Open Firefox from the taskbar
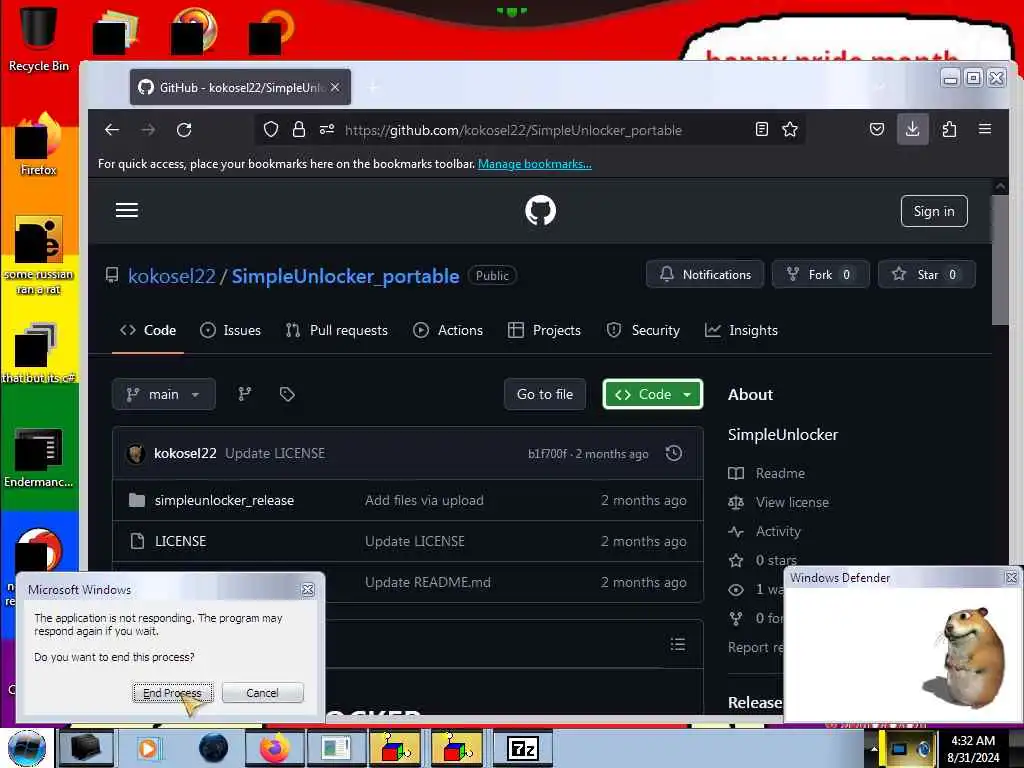 (x=276, y=748)
